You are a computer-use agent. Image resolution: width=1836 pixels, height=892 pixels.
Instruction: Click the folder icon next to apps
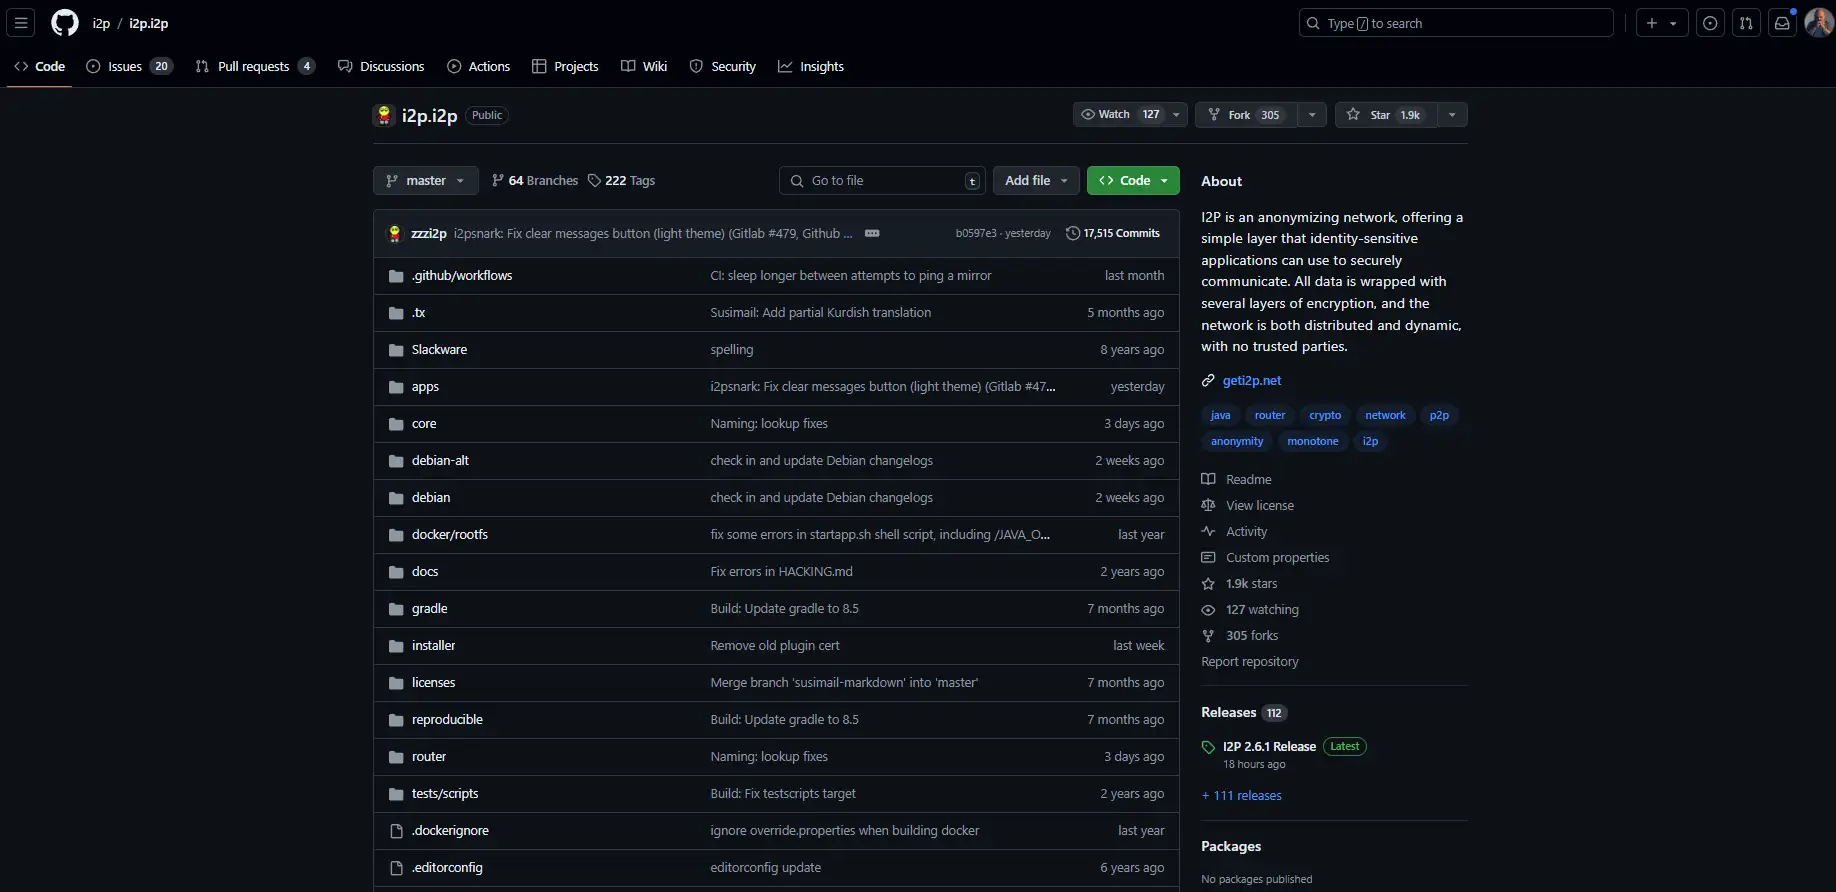(x=396, y=387)
